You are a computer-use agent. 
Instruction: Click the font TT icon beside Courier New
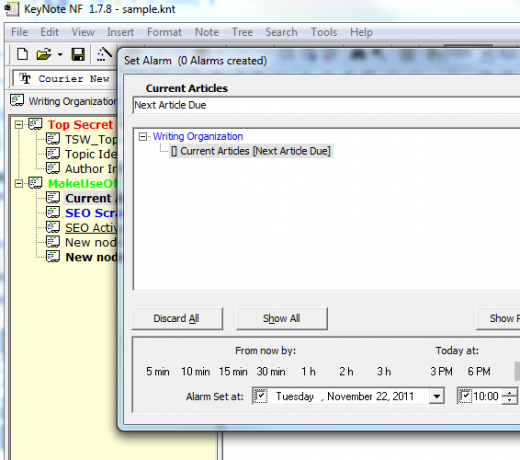point(25,79)
